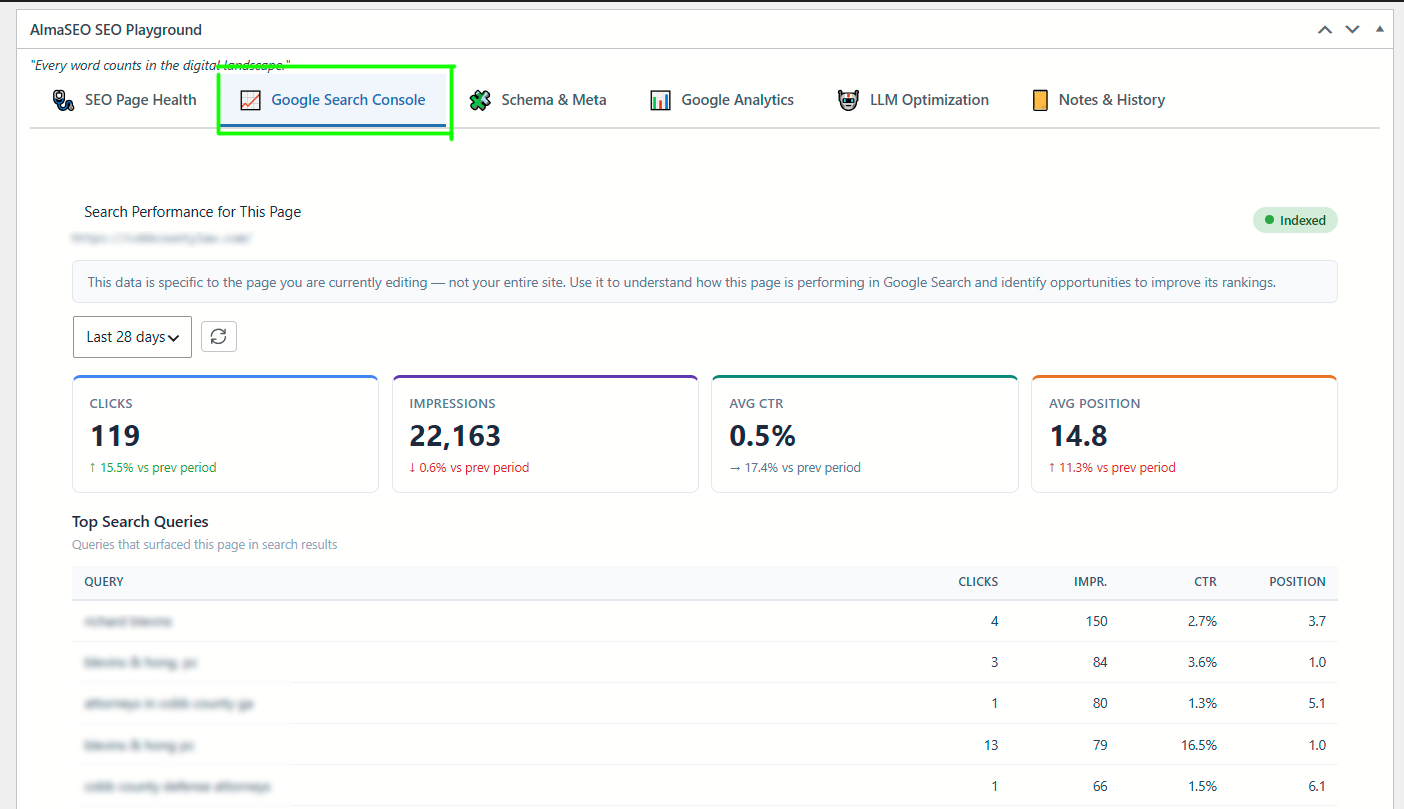Collapse the AlmaSEO SEO Playground panel

pos(1380,29)
